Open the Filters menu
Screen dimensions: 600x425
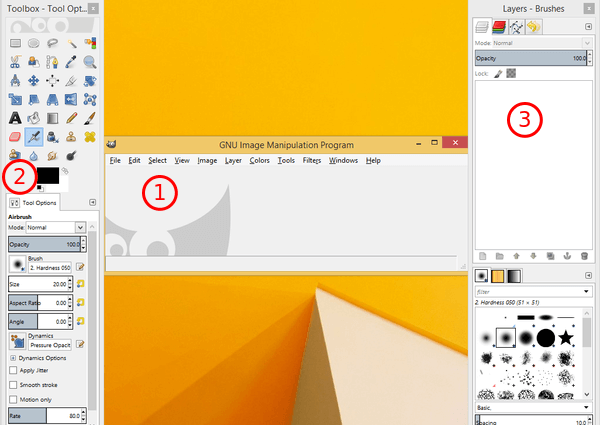click(x=311, y=160)
